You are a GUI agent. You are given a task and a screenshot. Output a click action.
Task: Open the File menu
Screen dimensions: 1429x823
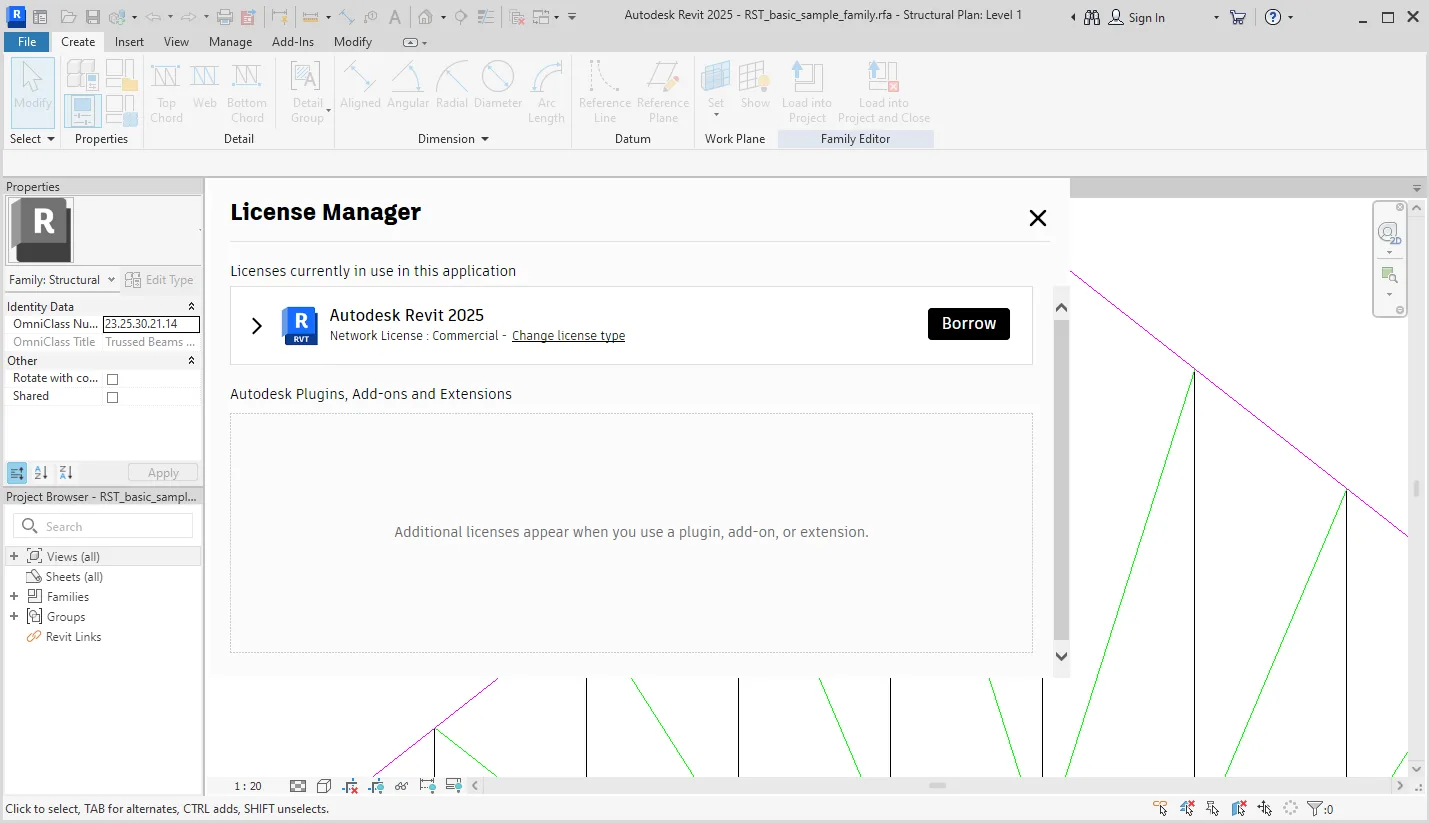[x=27, y=42]
